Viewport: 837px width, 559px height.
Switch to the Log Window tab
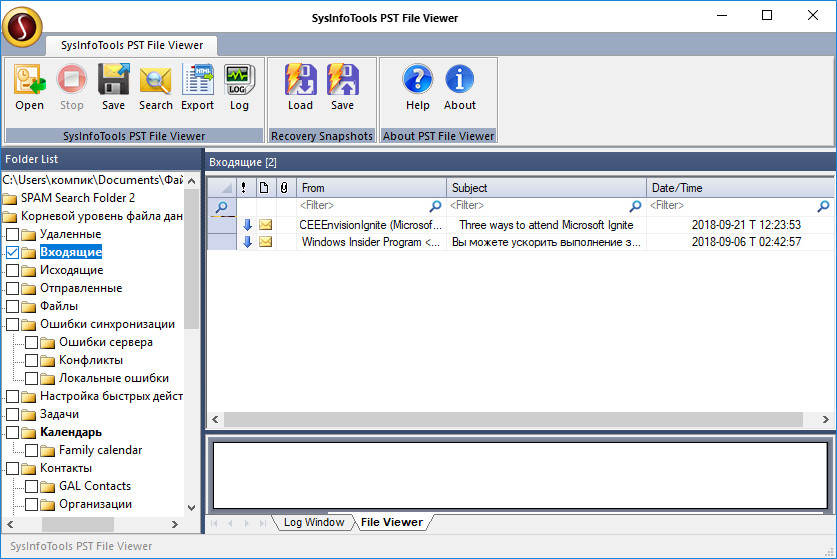[x=314, y=522]
